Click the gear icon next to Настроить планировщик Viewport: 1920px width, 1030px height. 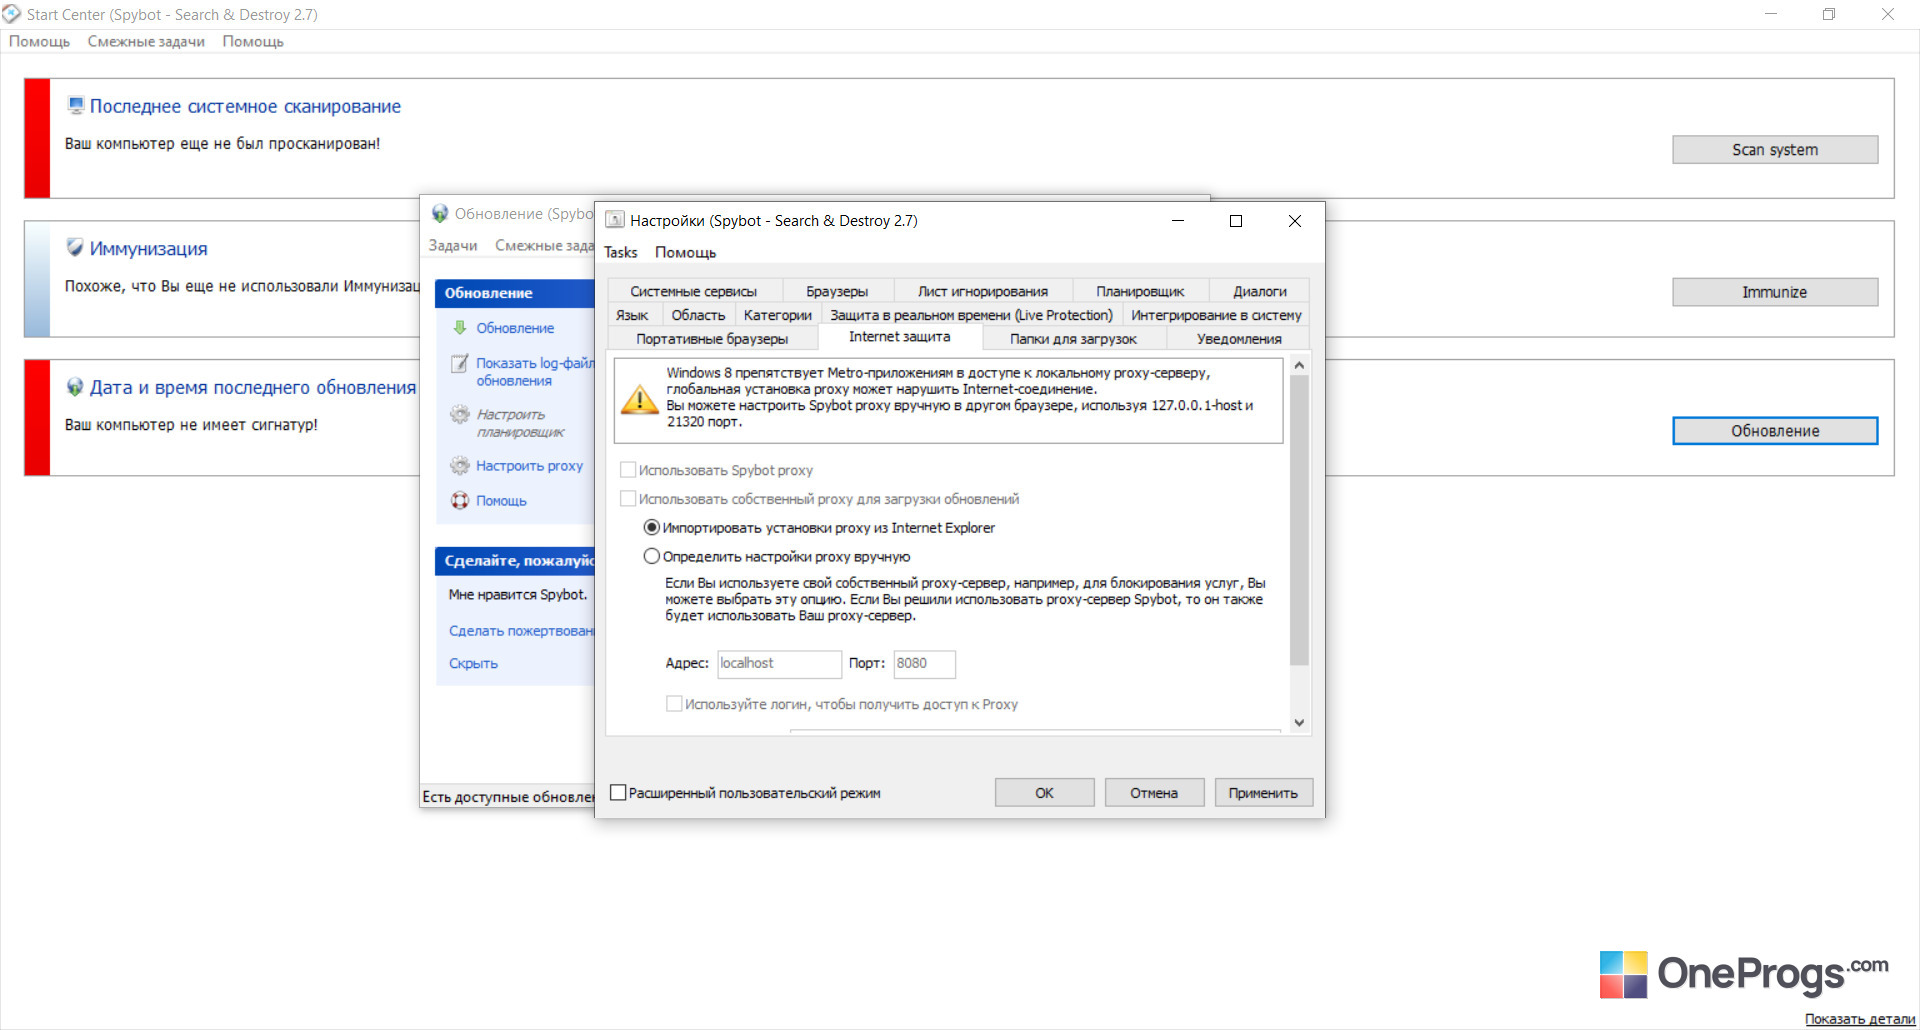[x=460, y=414]
